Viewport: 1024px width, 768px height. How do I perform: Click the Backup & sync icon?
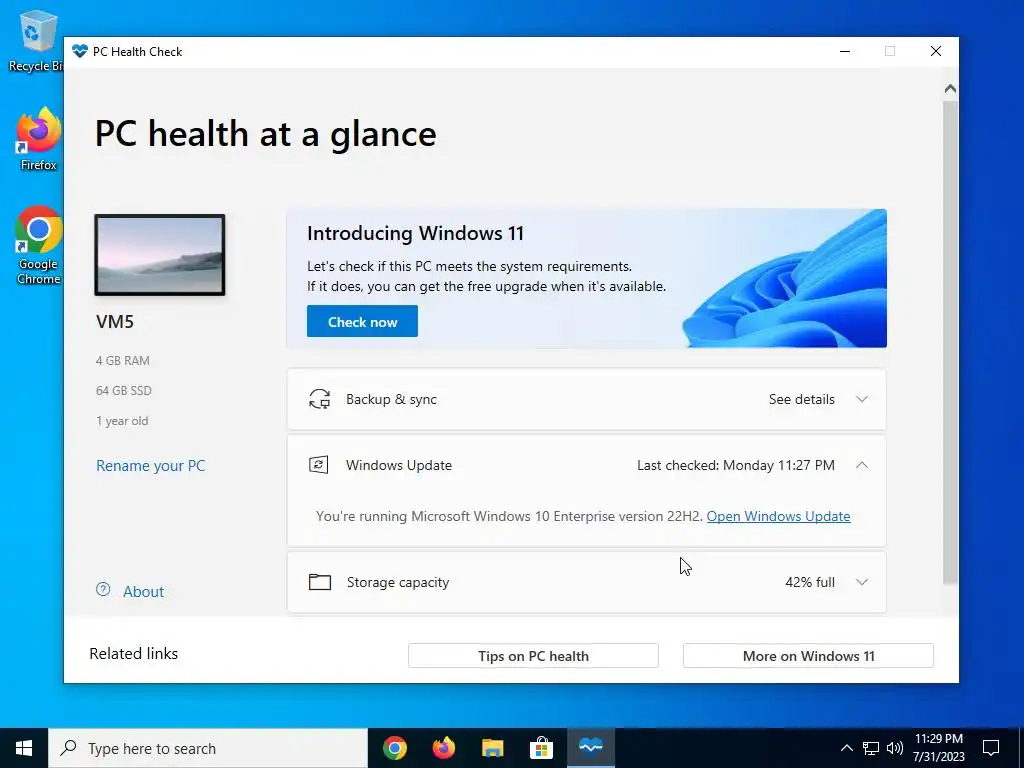click(x=319, y=399)
